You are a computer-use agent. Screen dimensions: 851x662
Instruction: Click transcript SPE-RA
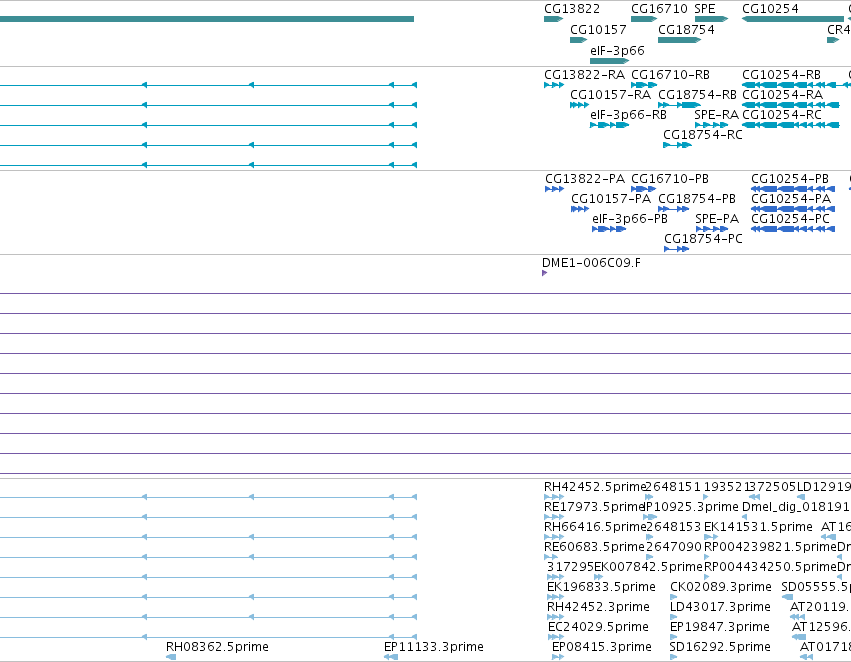716,115
